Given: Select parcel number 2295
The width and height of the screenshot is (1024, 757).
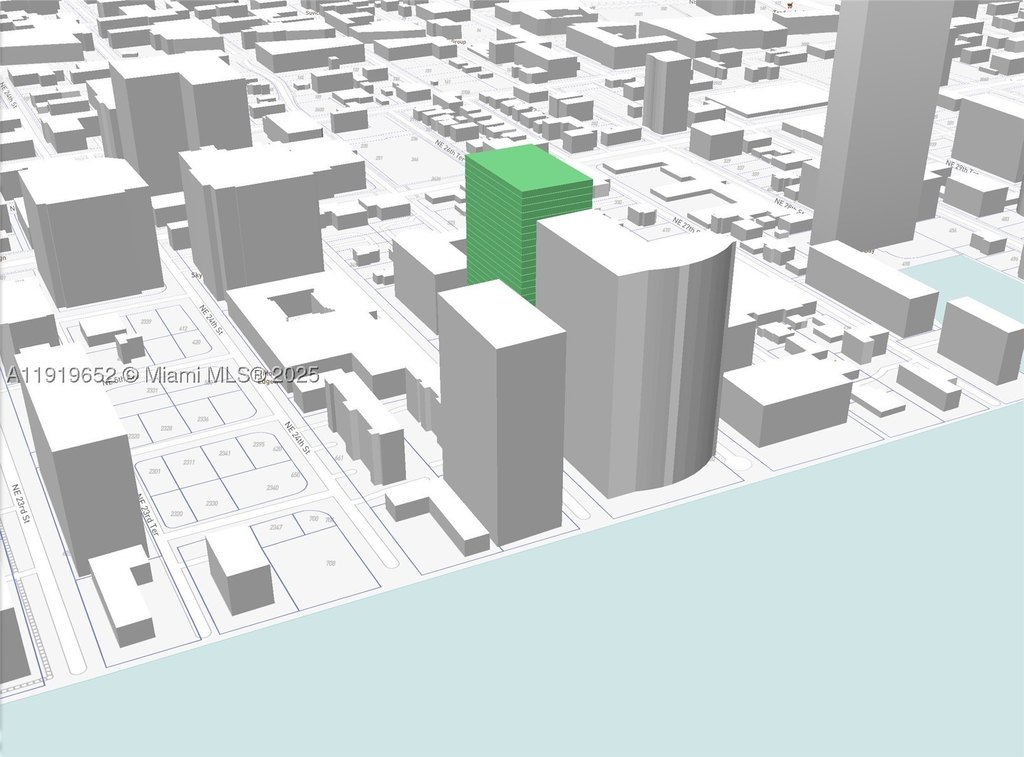Looking at the screenshot, I should pyautogui.click(x=258, y=444).
